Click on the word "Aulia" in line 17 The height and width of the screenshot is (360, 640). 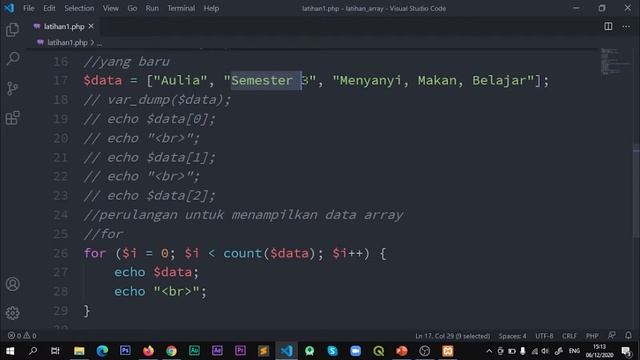click(180, 80)
